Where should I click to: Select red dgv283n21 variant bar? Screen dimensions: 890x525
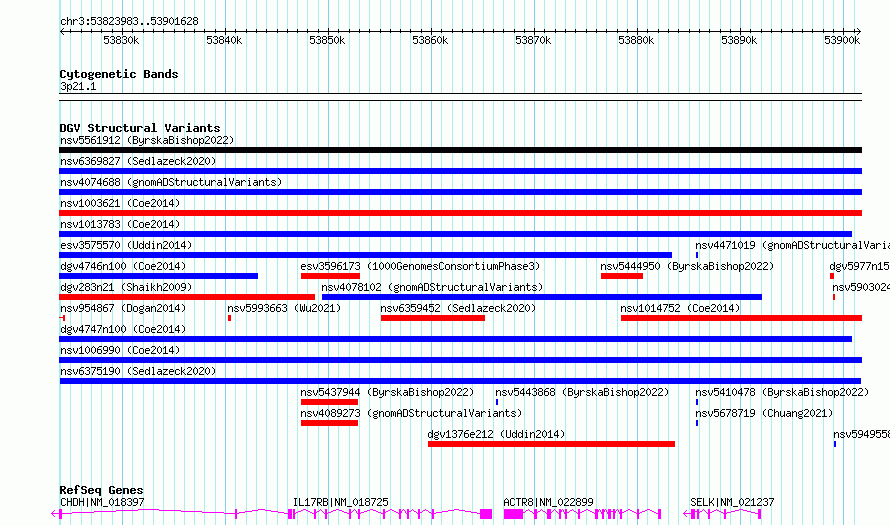pos(187,297)
